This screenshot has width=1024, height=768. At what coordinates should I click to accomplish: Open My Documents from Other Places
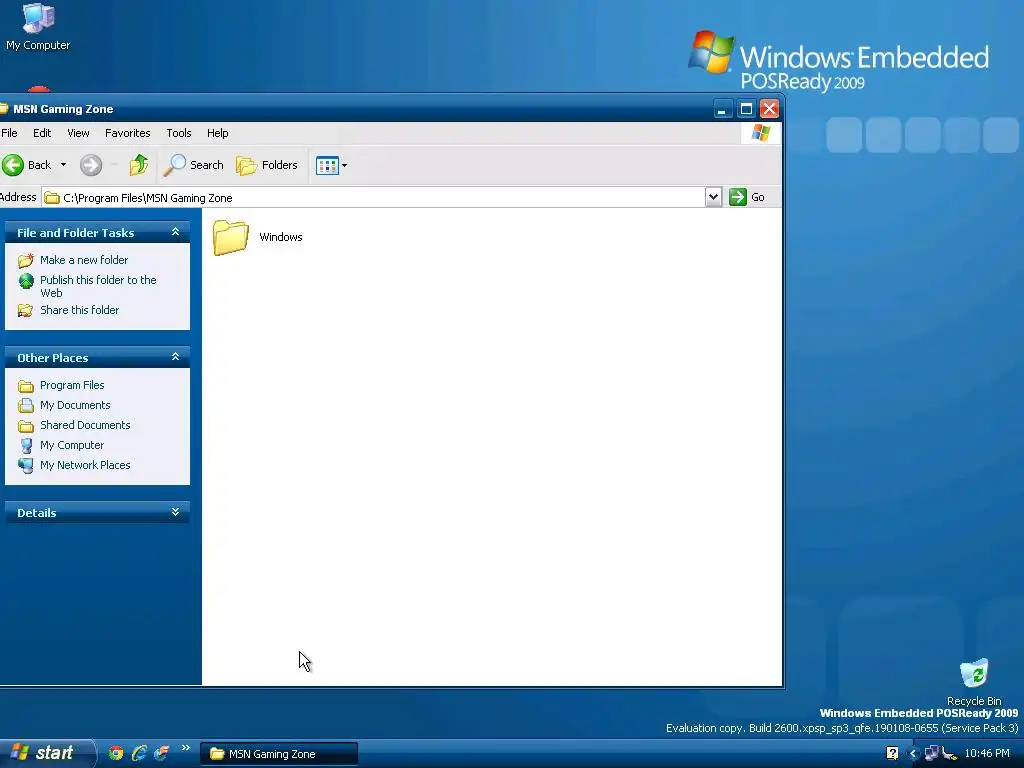click(x=75, y=406)
